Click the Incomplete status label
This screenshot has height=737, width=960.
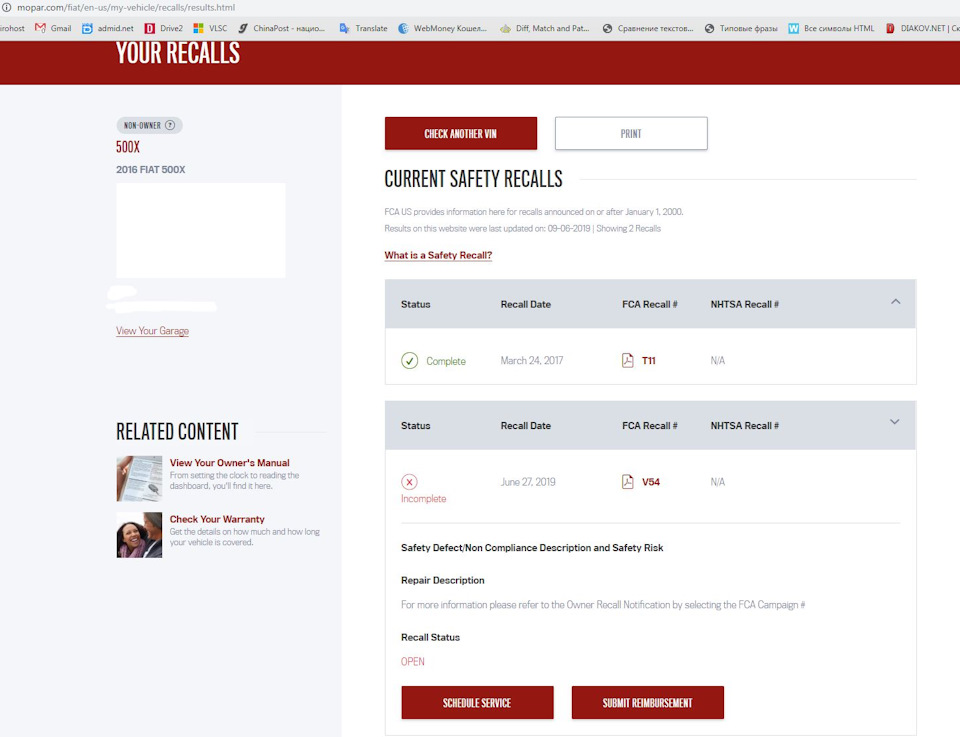click(x=424, y=499)
